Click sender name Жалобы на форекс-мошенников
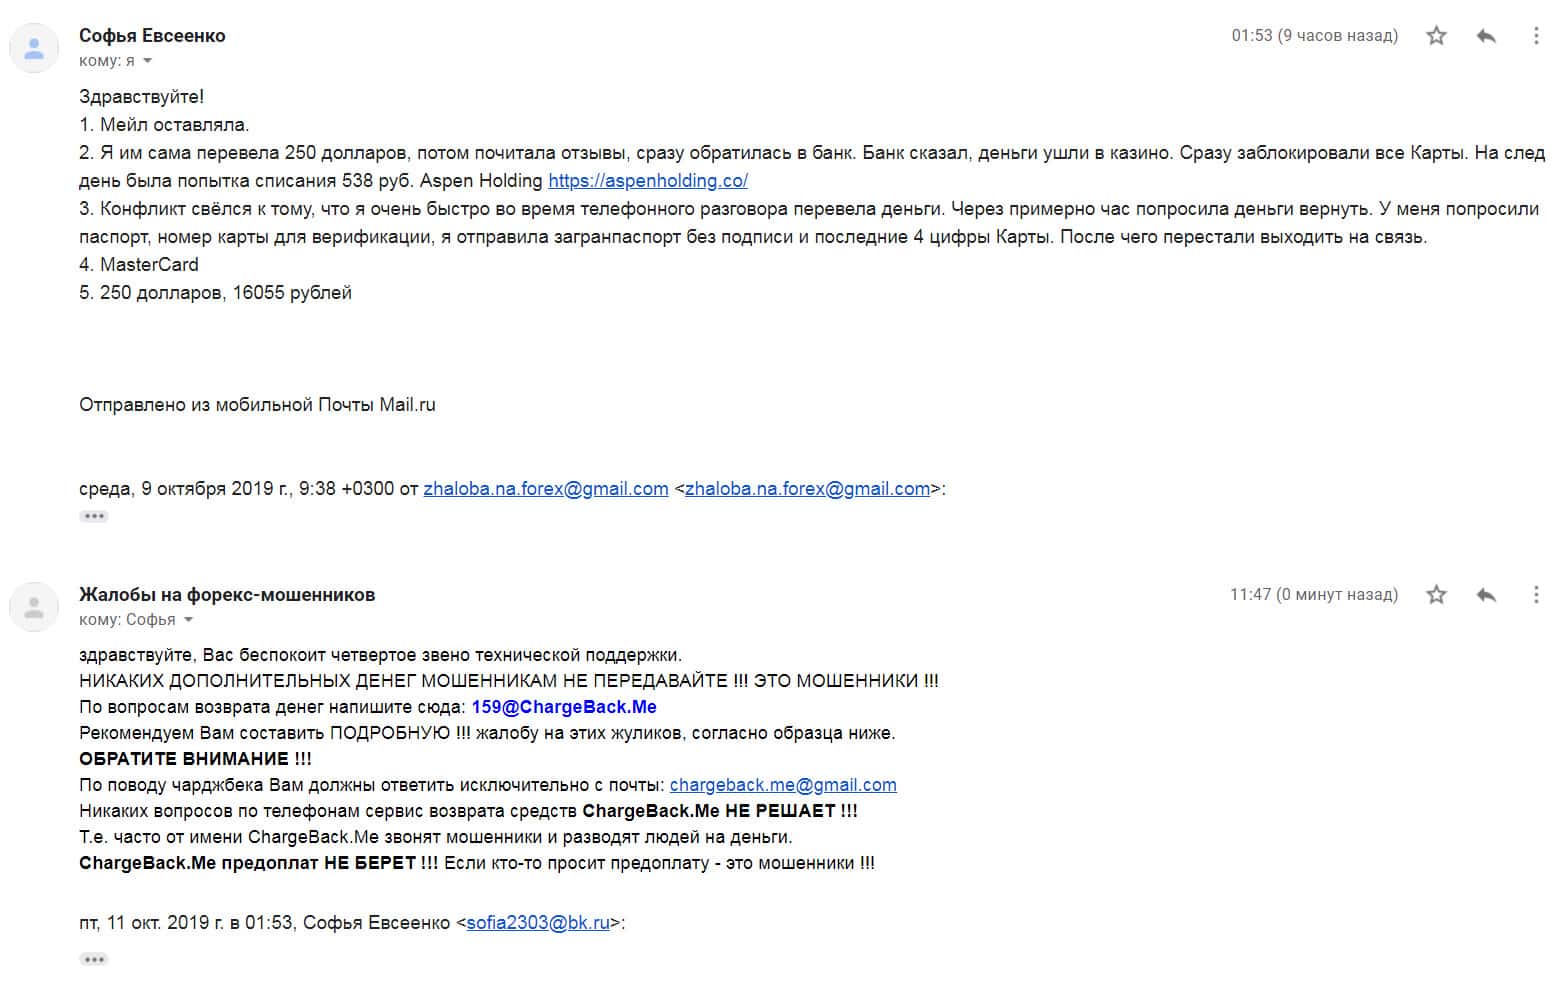 click(227, 595)
